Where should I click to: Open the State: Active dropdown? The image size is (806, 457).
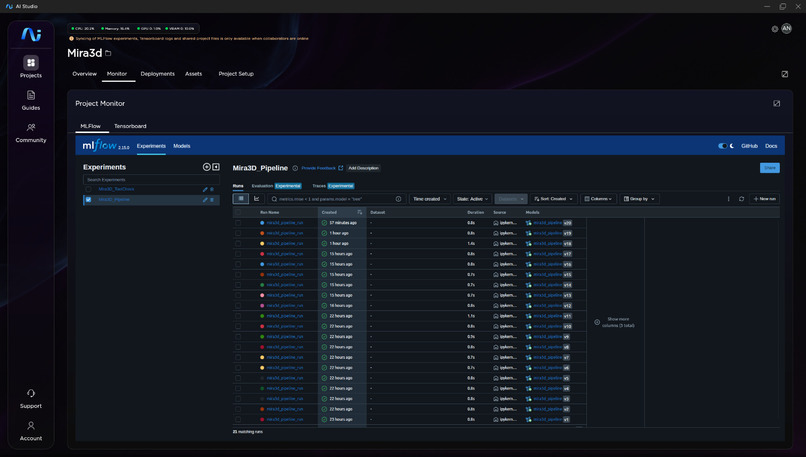click(x=472, y=199)
